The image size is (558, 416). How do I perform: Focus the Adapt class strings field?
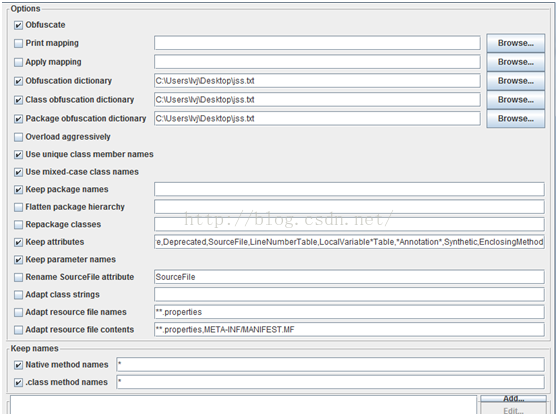349,294
